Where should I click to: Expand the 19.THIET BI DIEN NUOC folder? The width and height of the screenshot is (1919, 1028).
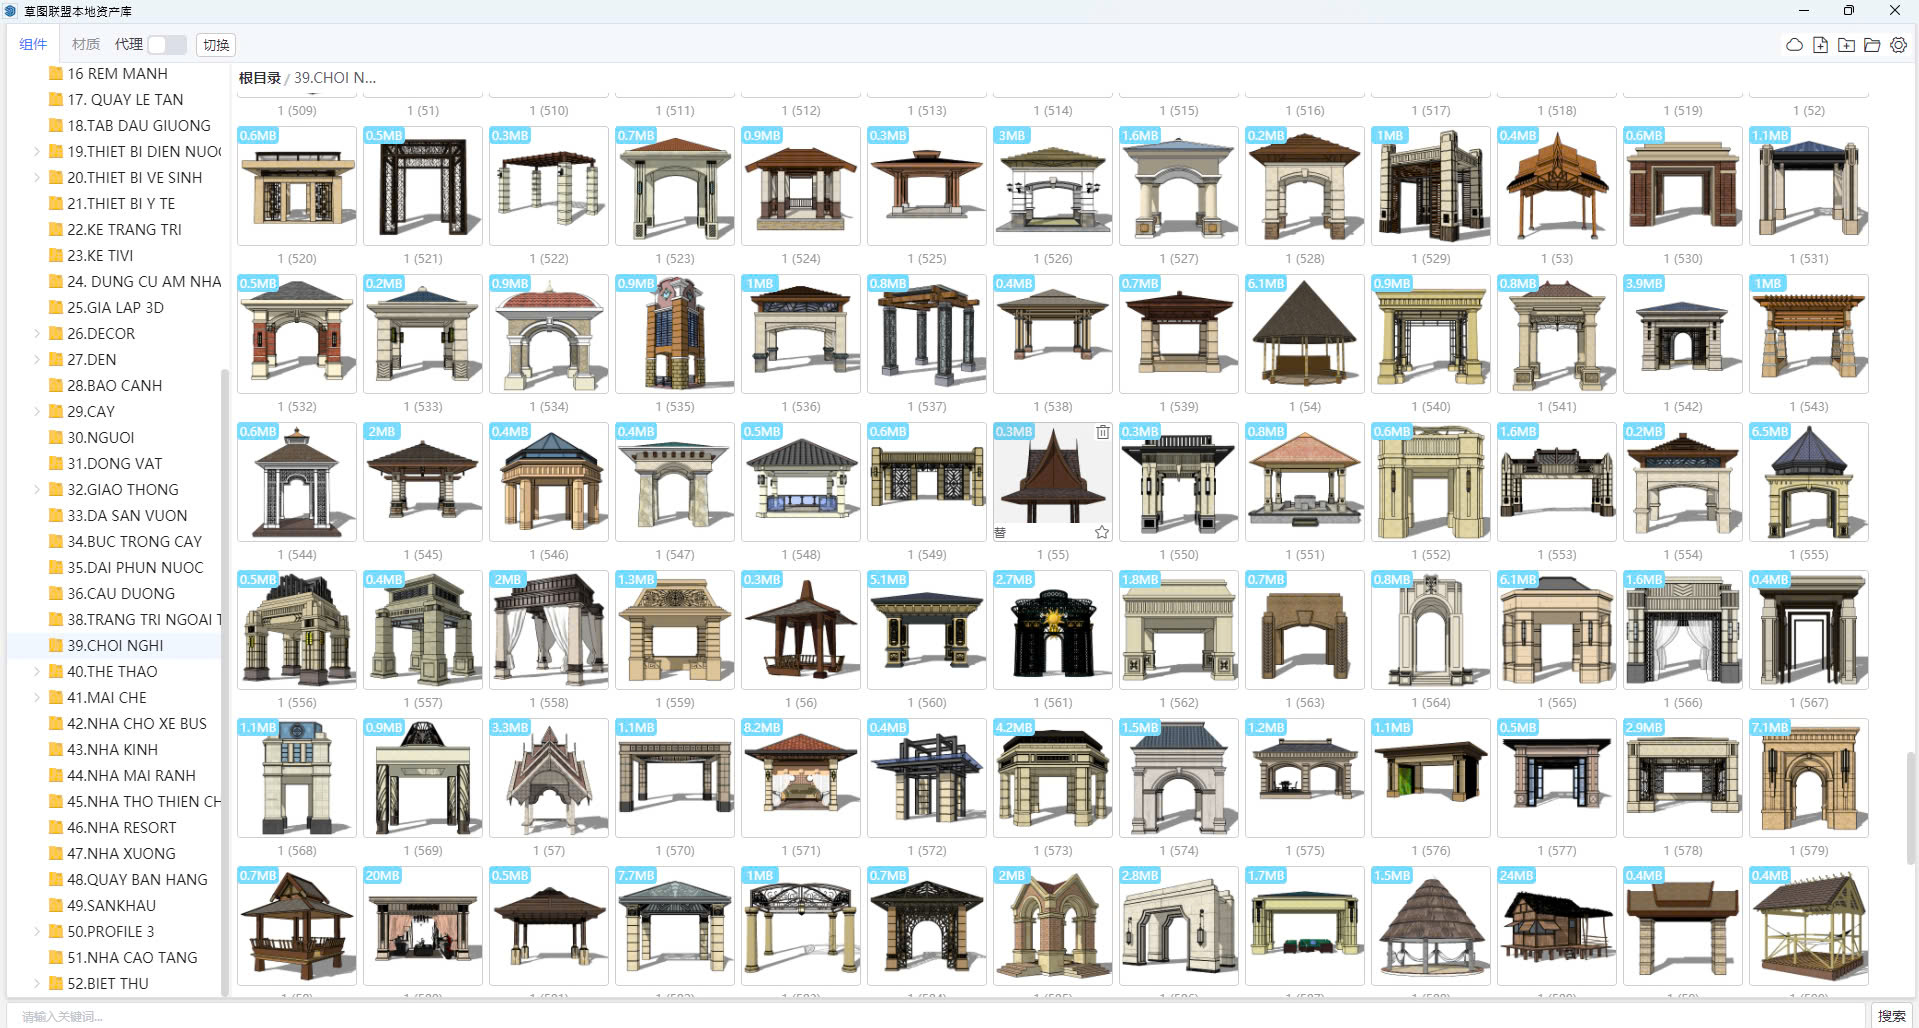[37, 152]
